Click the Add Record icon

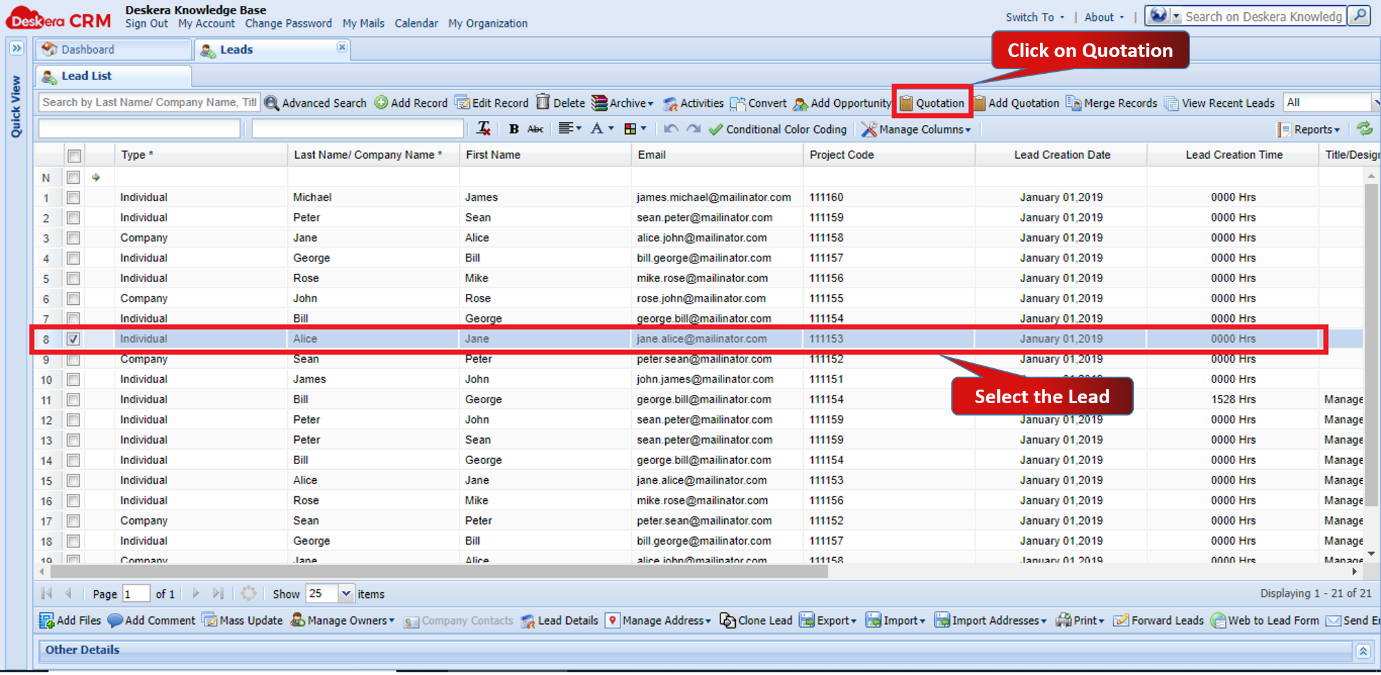tap(381, 103)
